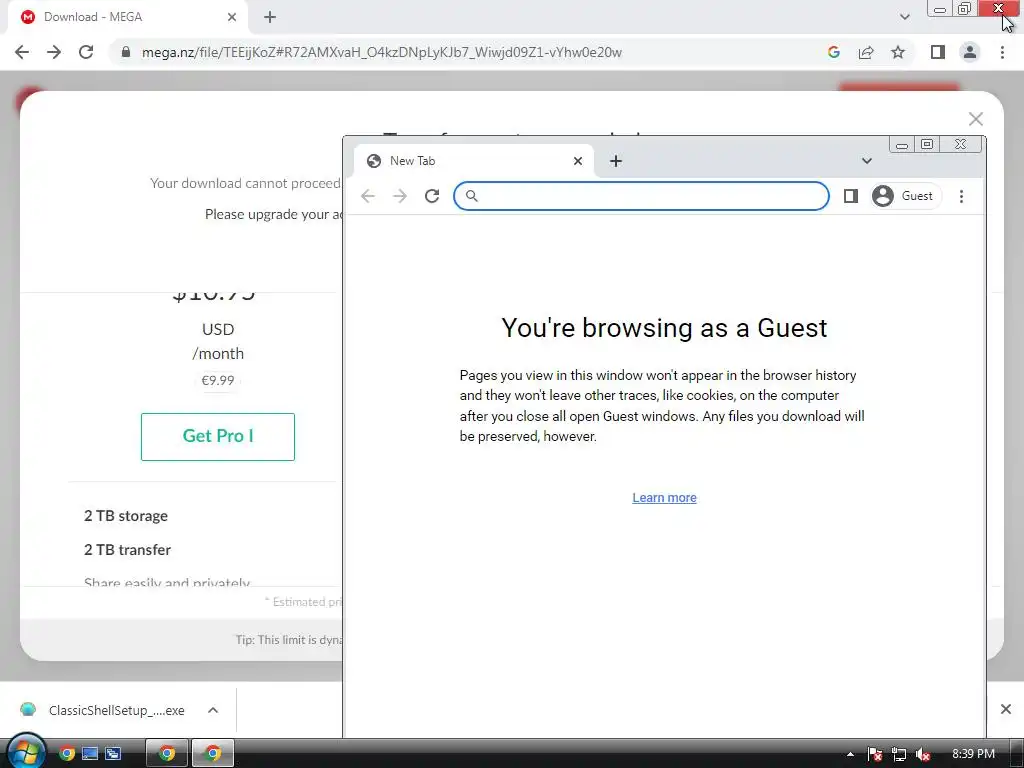This screenshot has height=768, width=1024.
Task: Go back in the MEGA window
Action: point(22,52)
